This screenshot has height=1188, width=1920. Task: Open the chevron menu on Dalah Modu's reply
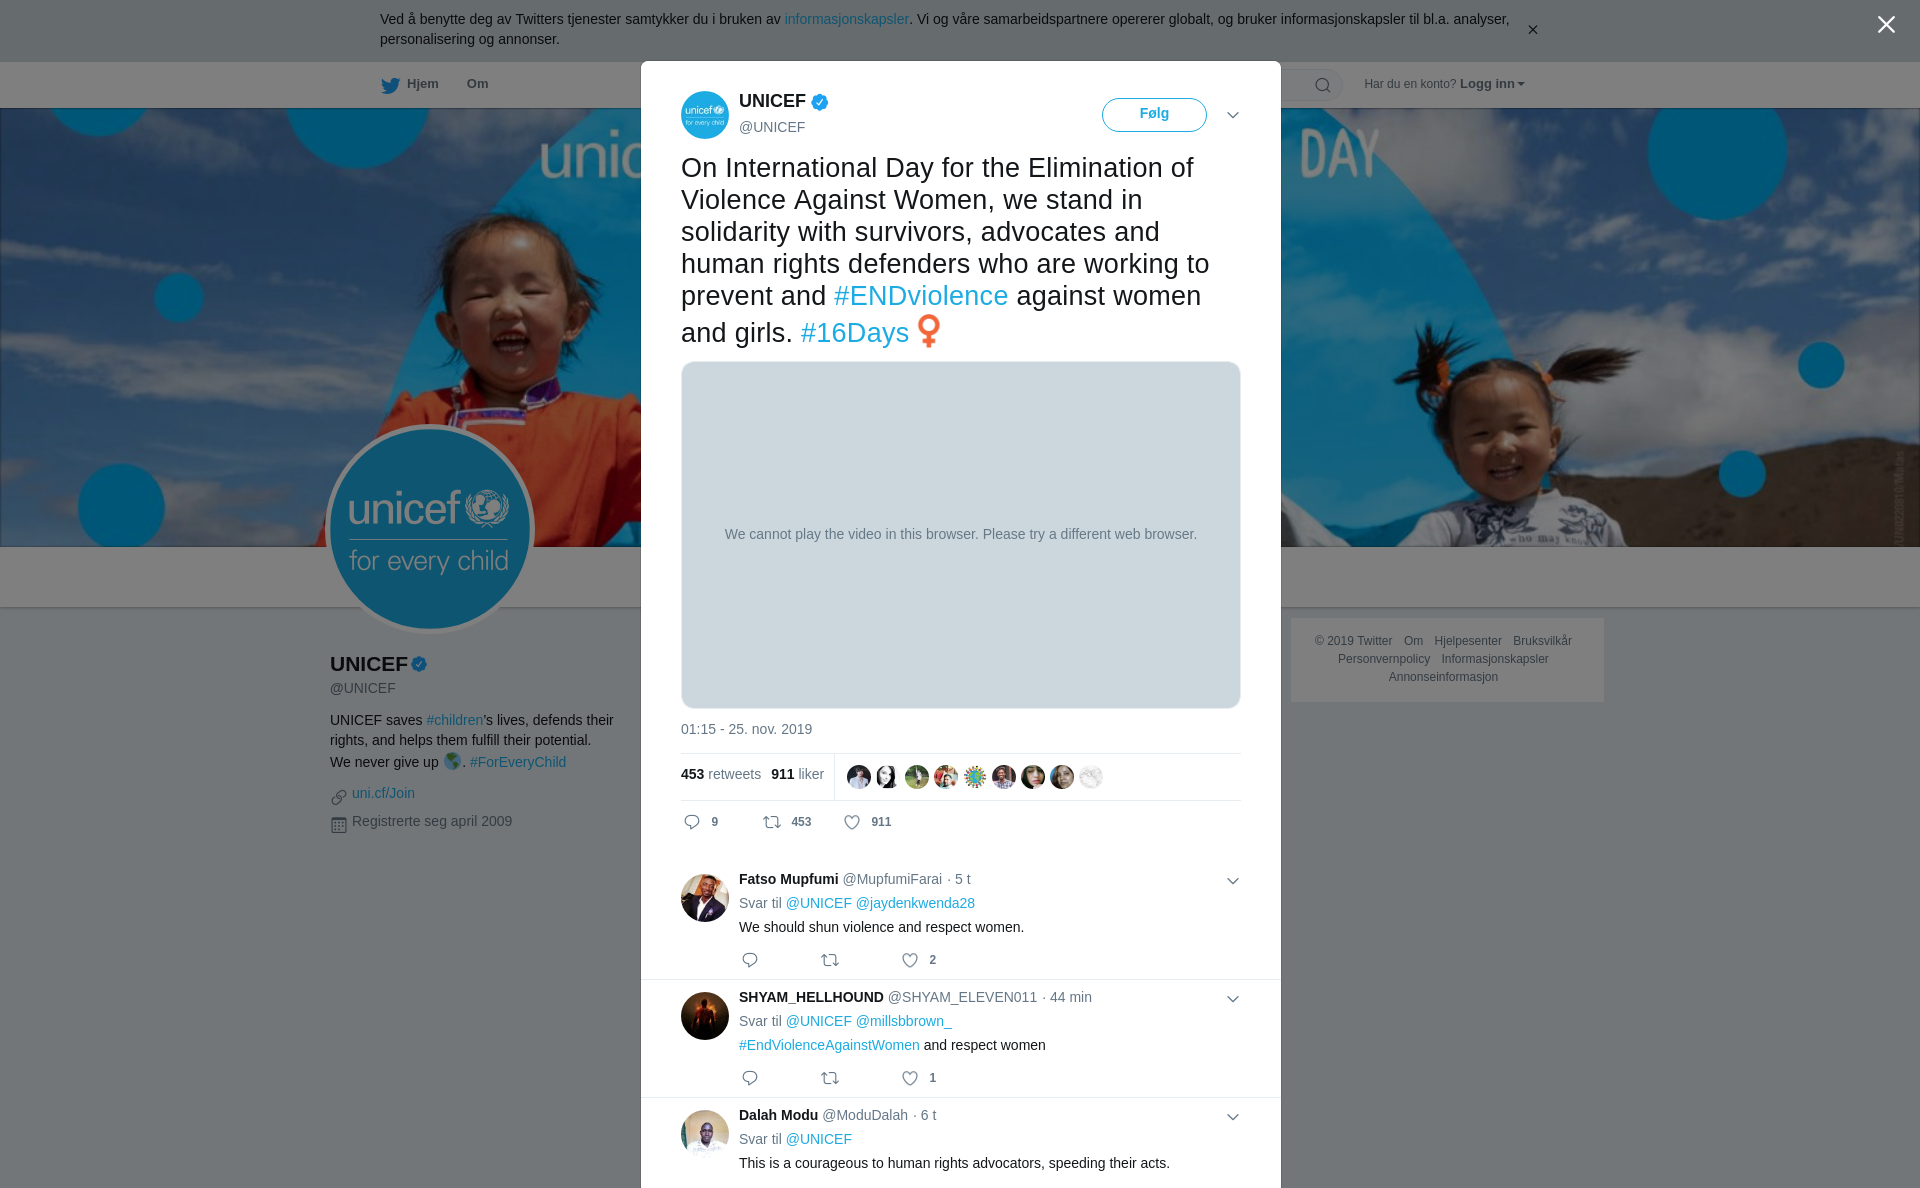pos(1233,1117)
